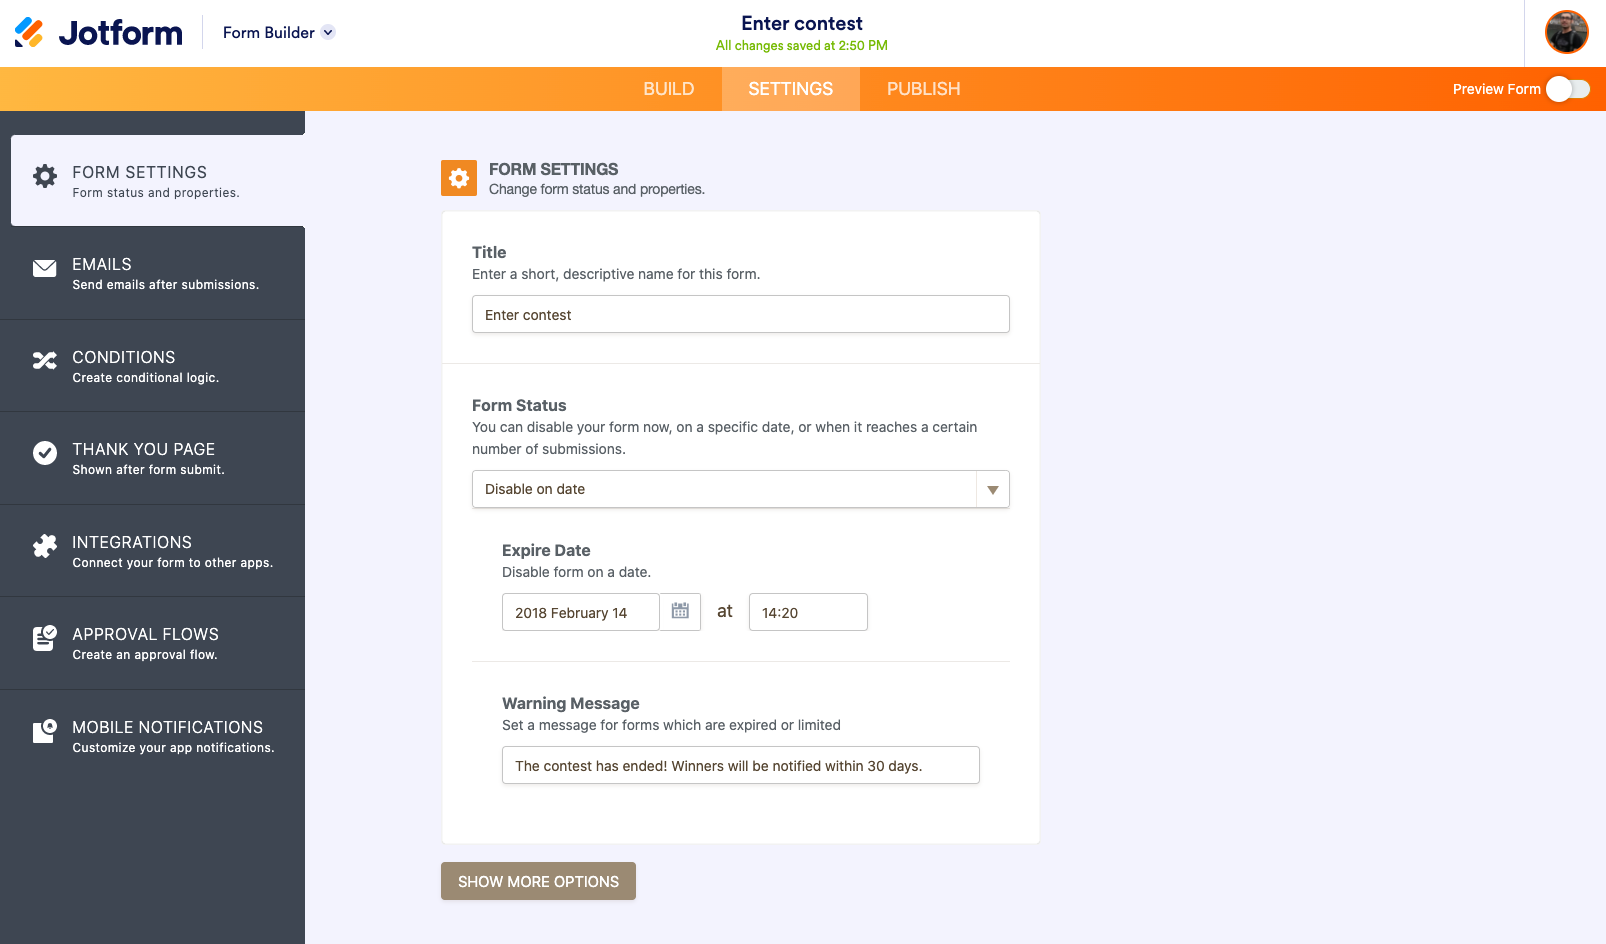Image resolution: width=1606 pixels, height=944 pixels.
Task: Switch to the BUILD tab
Action: 668,89
